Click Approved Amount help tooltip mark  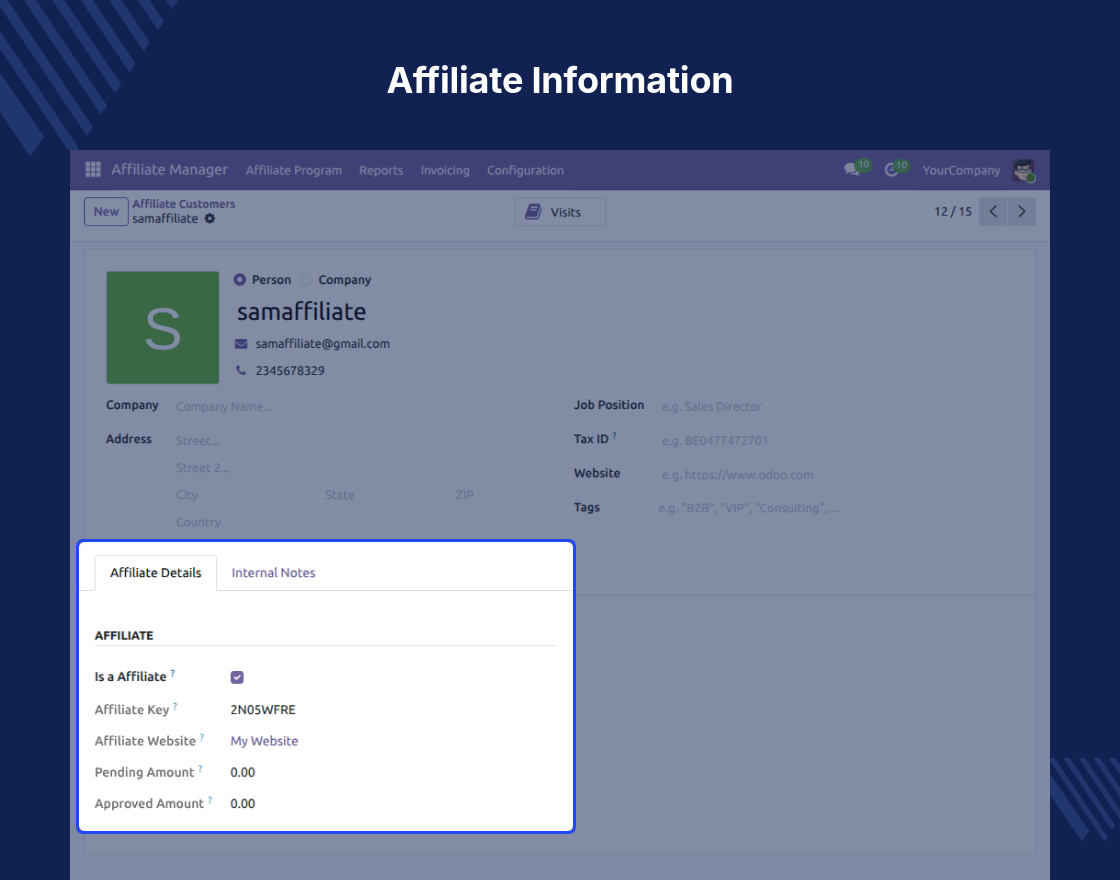210,800
